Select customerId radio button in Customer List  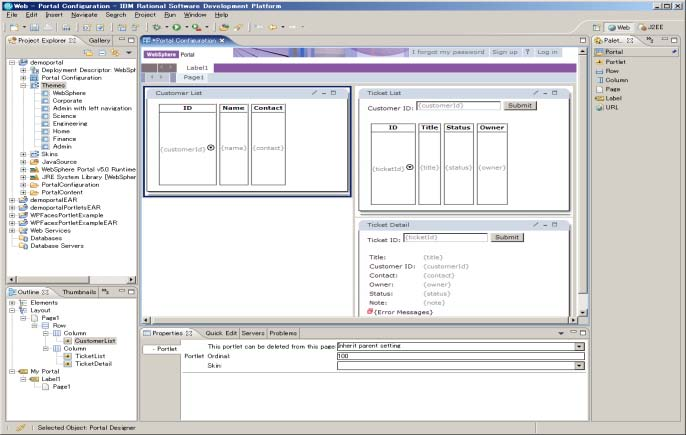click(x=211, y=148)
